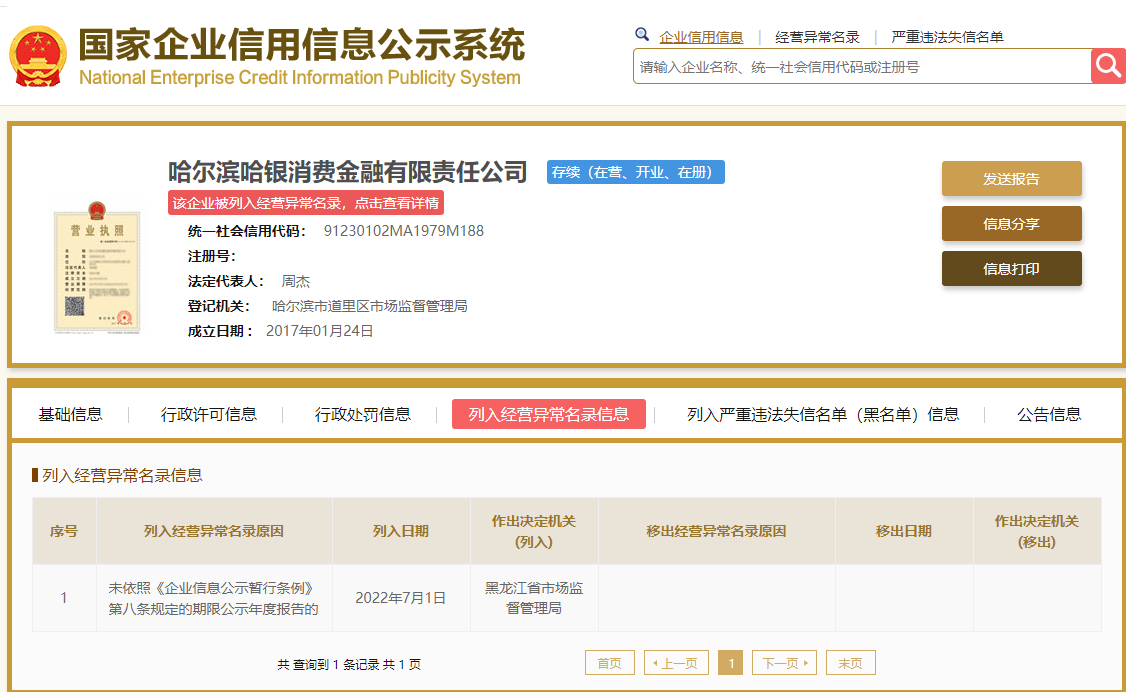Click the credit code 91230102MA1979M188

(x=404, y=231)
